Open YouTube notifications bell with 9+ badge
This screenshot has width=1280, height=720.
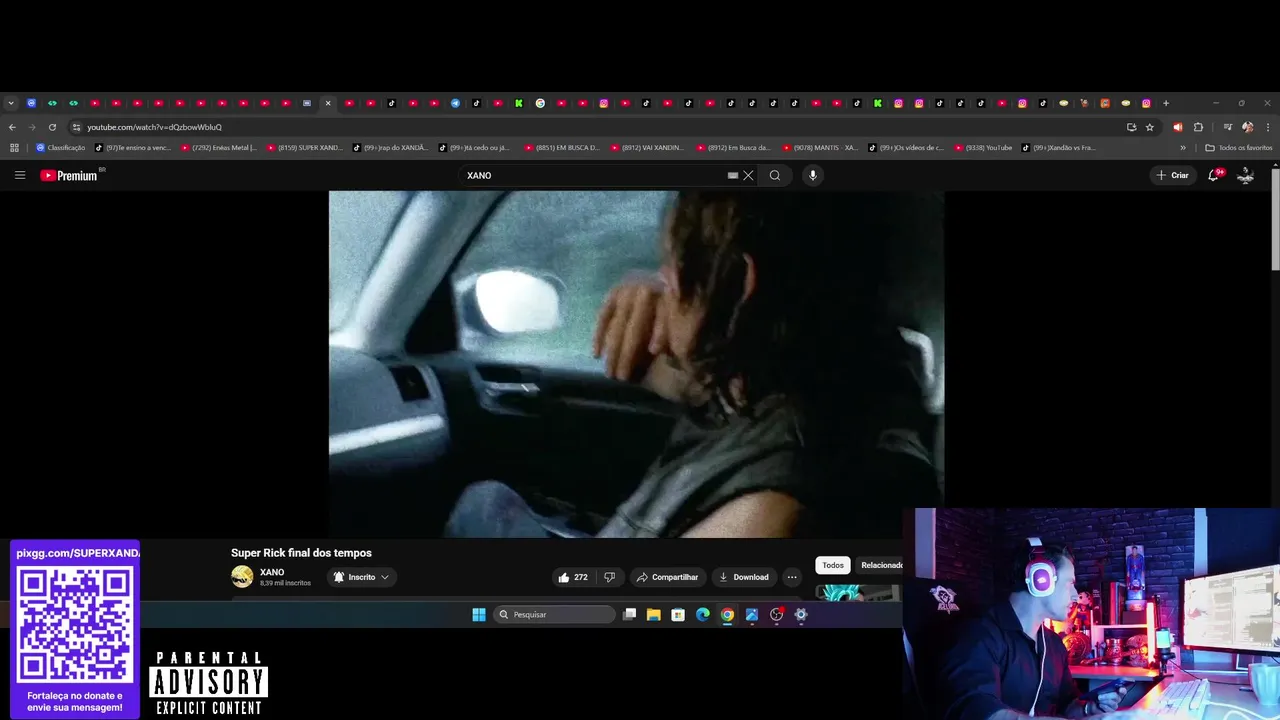pos(1214,175)
